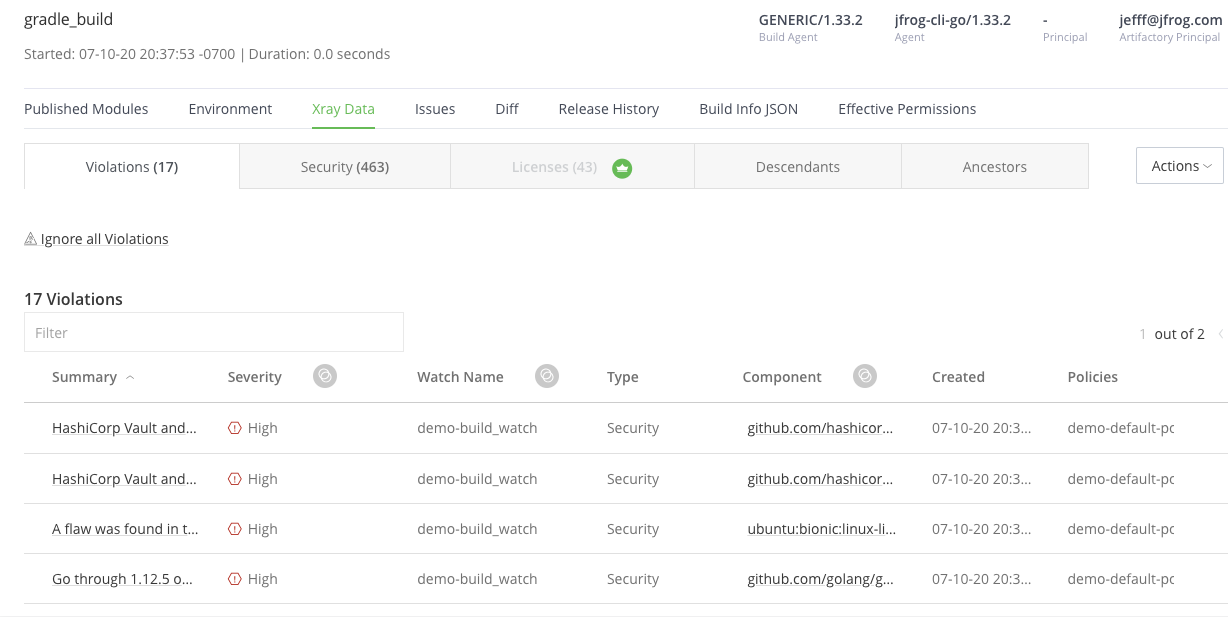Open the ubuntu:bionic:linux component link
Viewport: 1228px width, 617px height.
pos(822,529)
